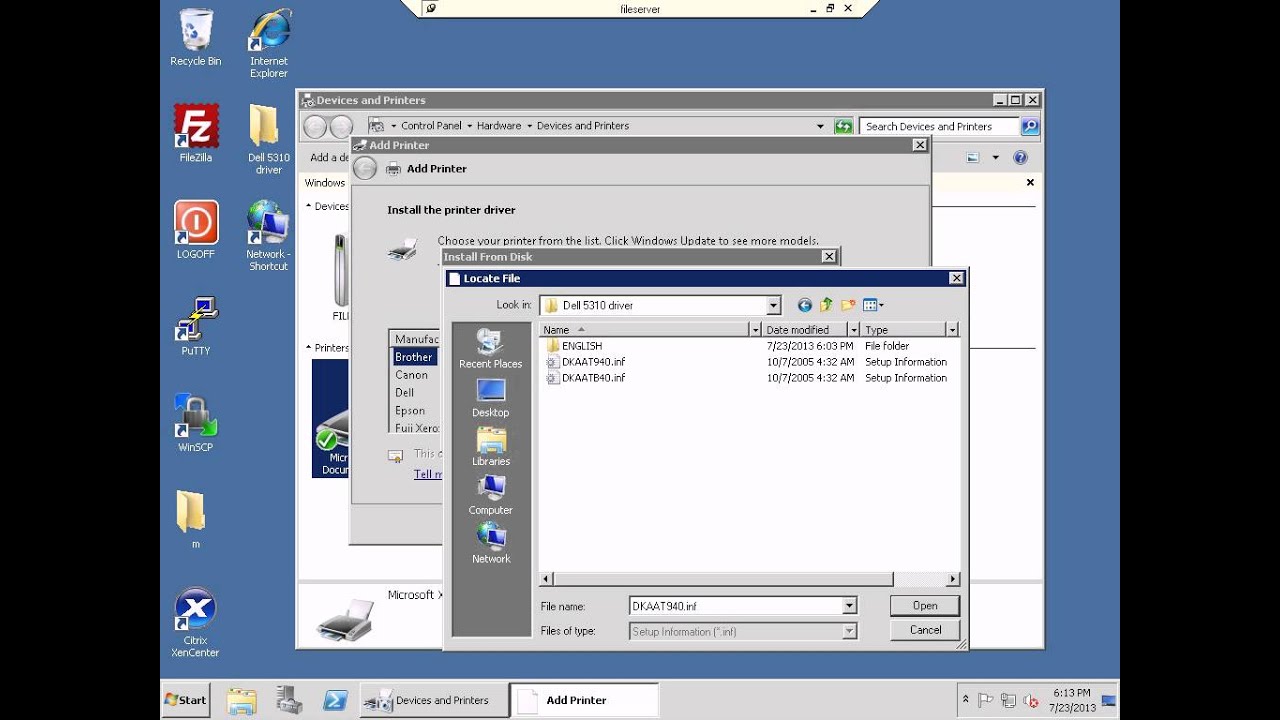Click the Tell me link in Add Printer
This screenshot has height=720, width=1280.
pyautogui.click(x=428, y=474)
